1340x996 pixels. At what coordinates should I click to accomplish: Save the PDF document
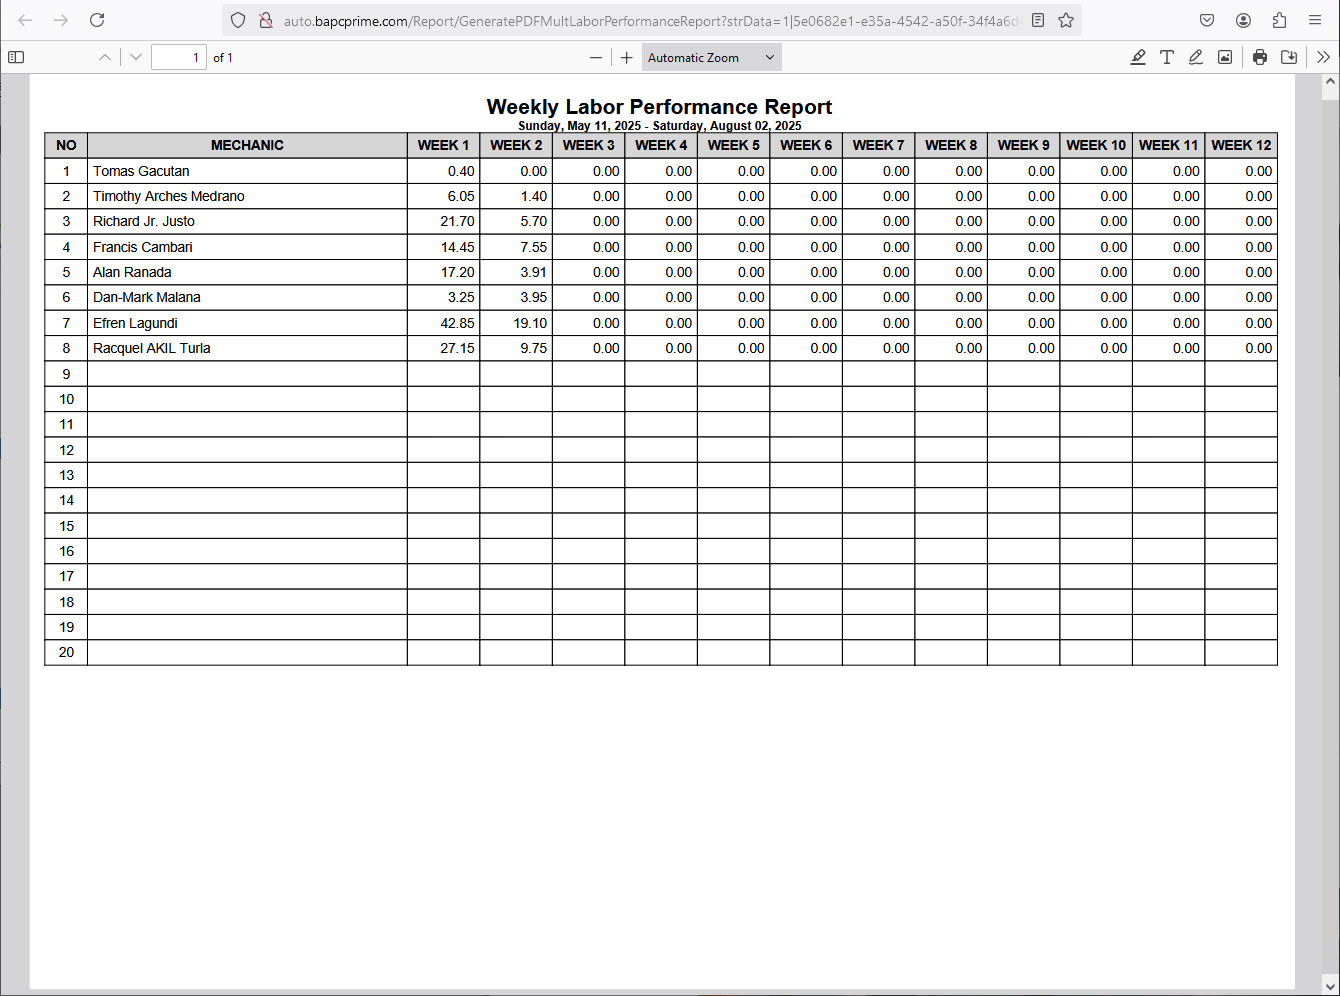[1289, 58]
